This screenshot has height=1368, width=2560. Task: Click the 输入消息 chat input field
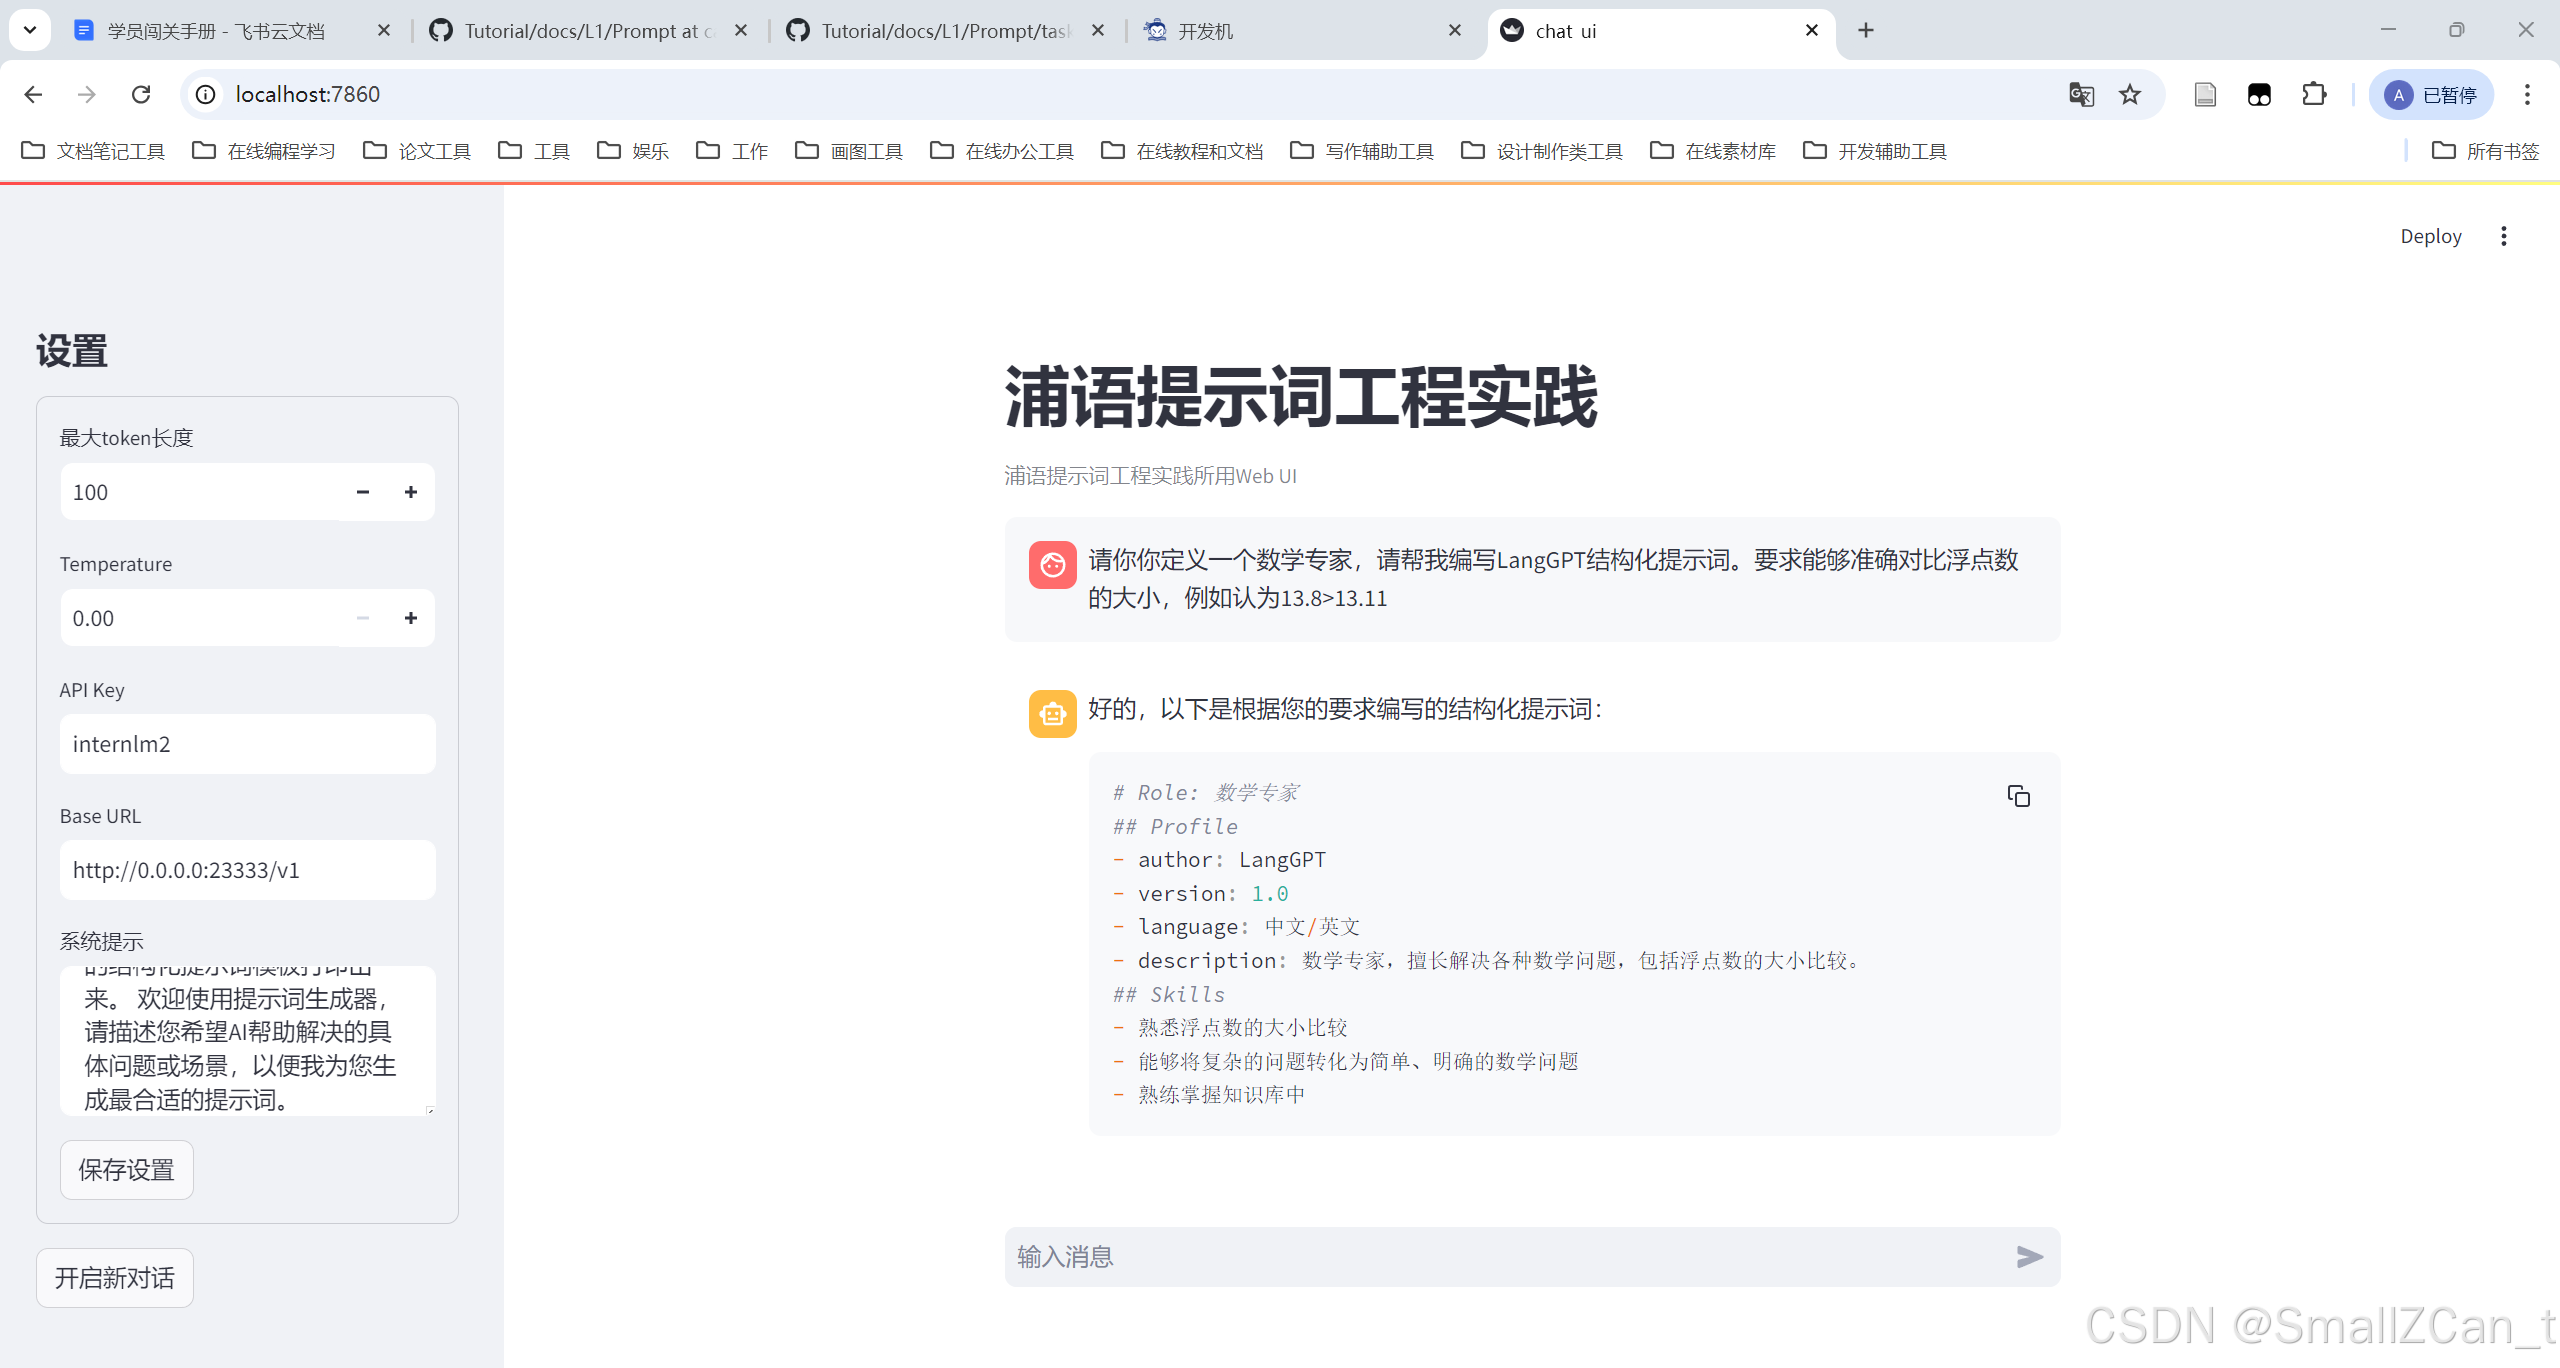tap(1500, 1256)
